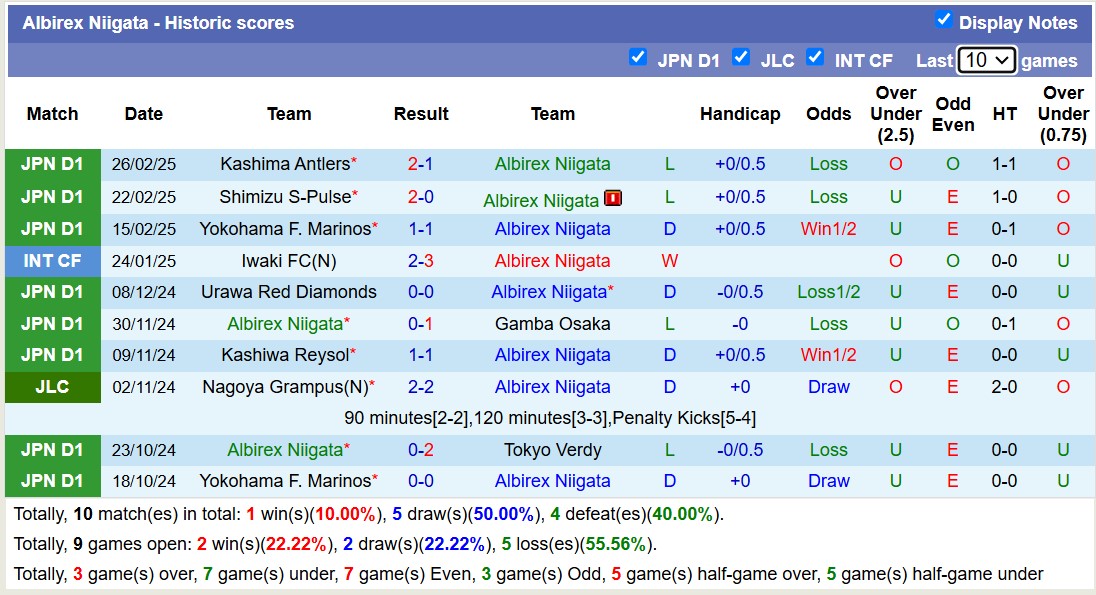Toggle the JLC competition checkbox
Image resolution: width=1096 pixels, height=595 pixels.
click(x=741, y=58)
